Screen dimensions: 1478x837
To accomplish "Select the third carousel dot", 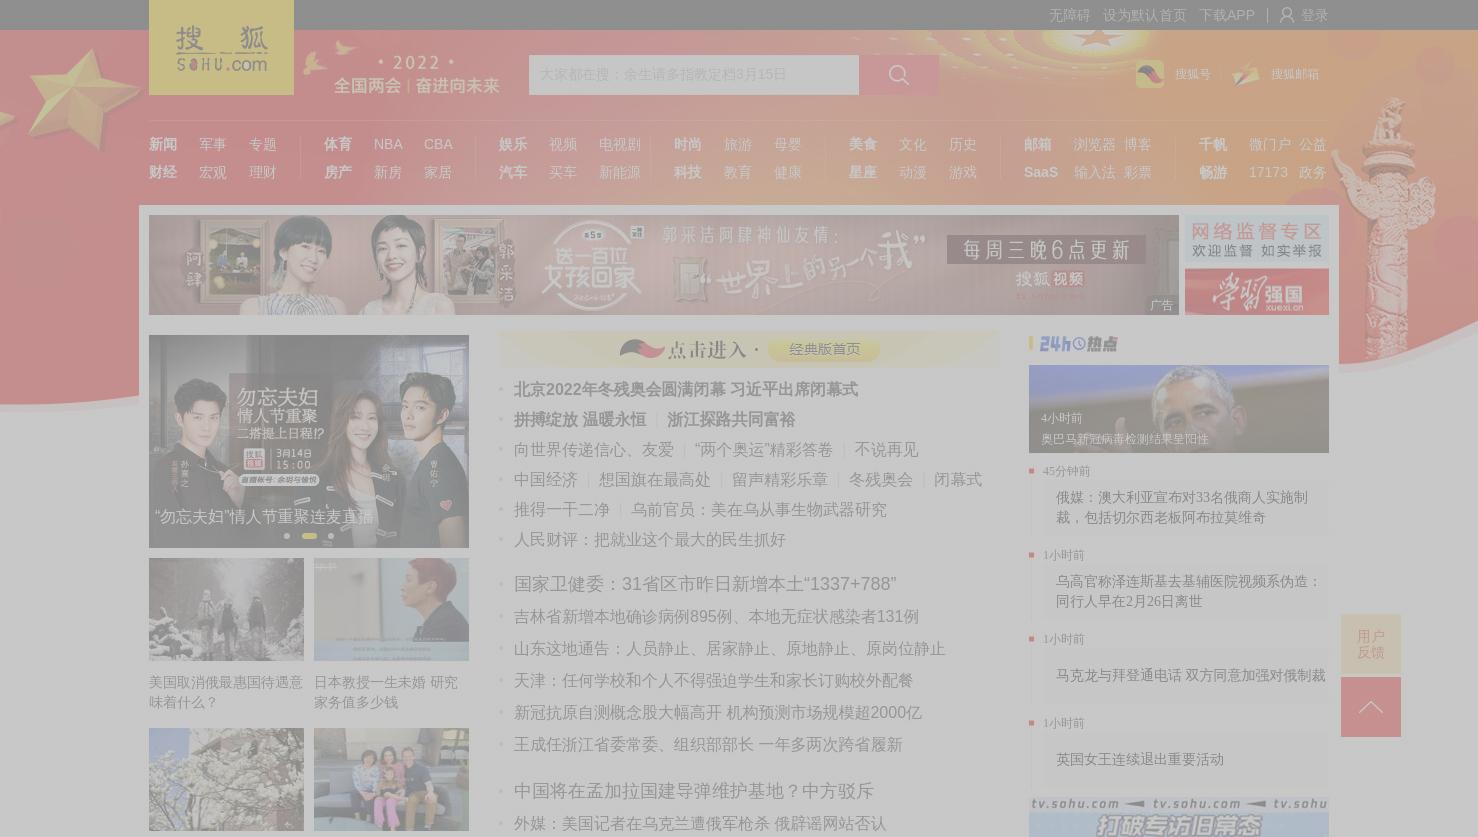I will [x=331, y=536].
